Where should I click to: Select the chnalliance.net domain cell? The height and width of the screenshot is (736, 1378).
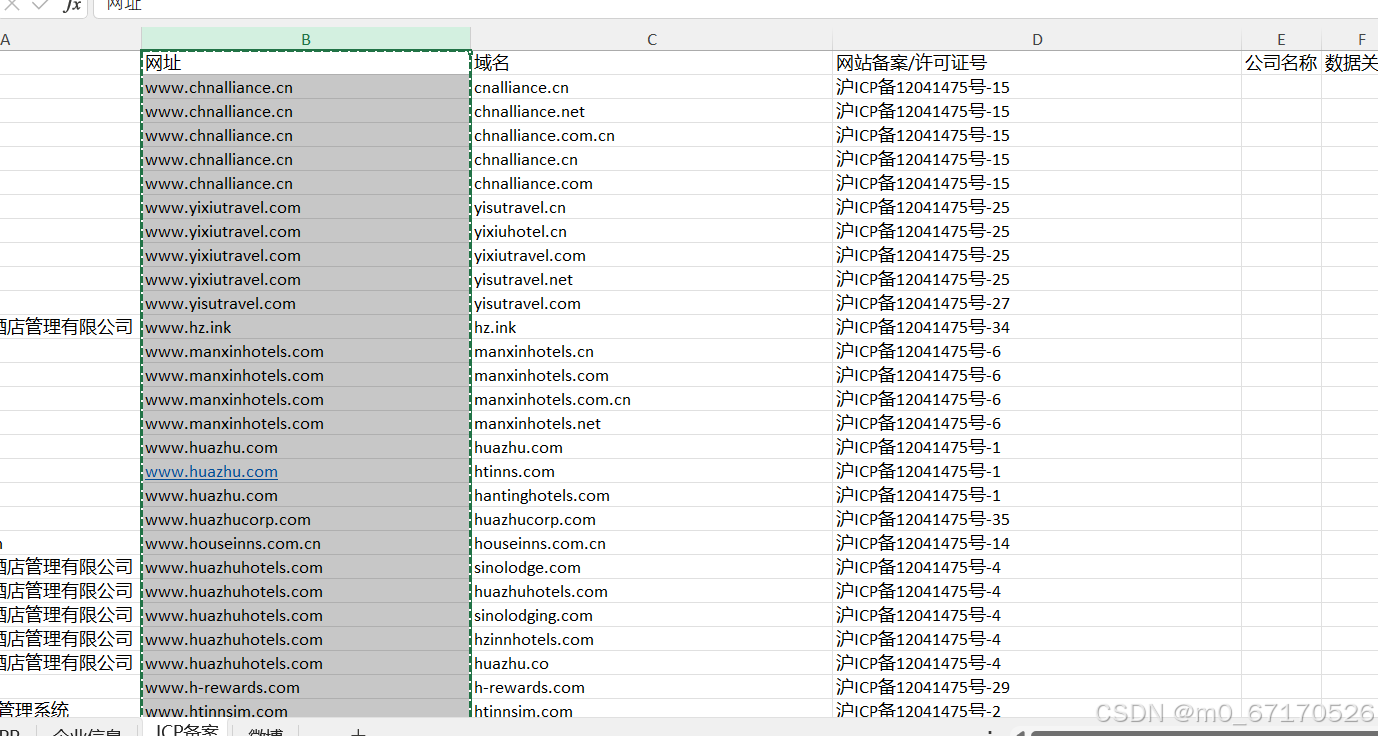[x=652, y=111]
